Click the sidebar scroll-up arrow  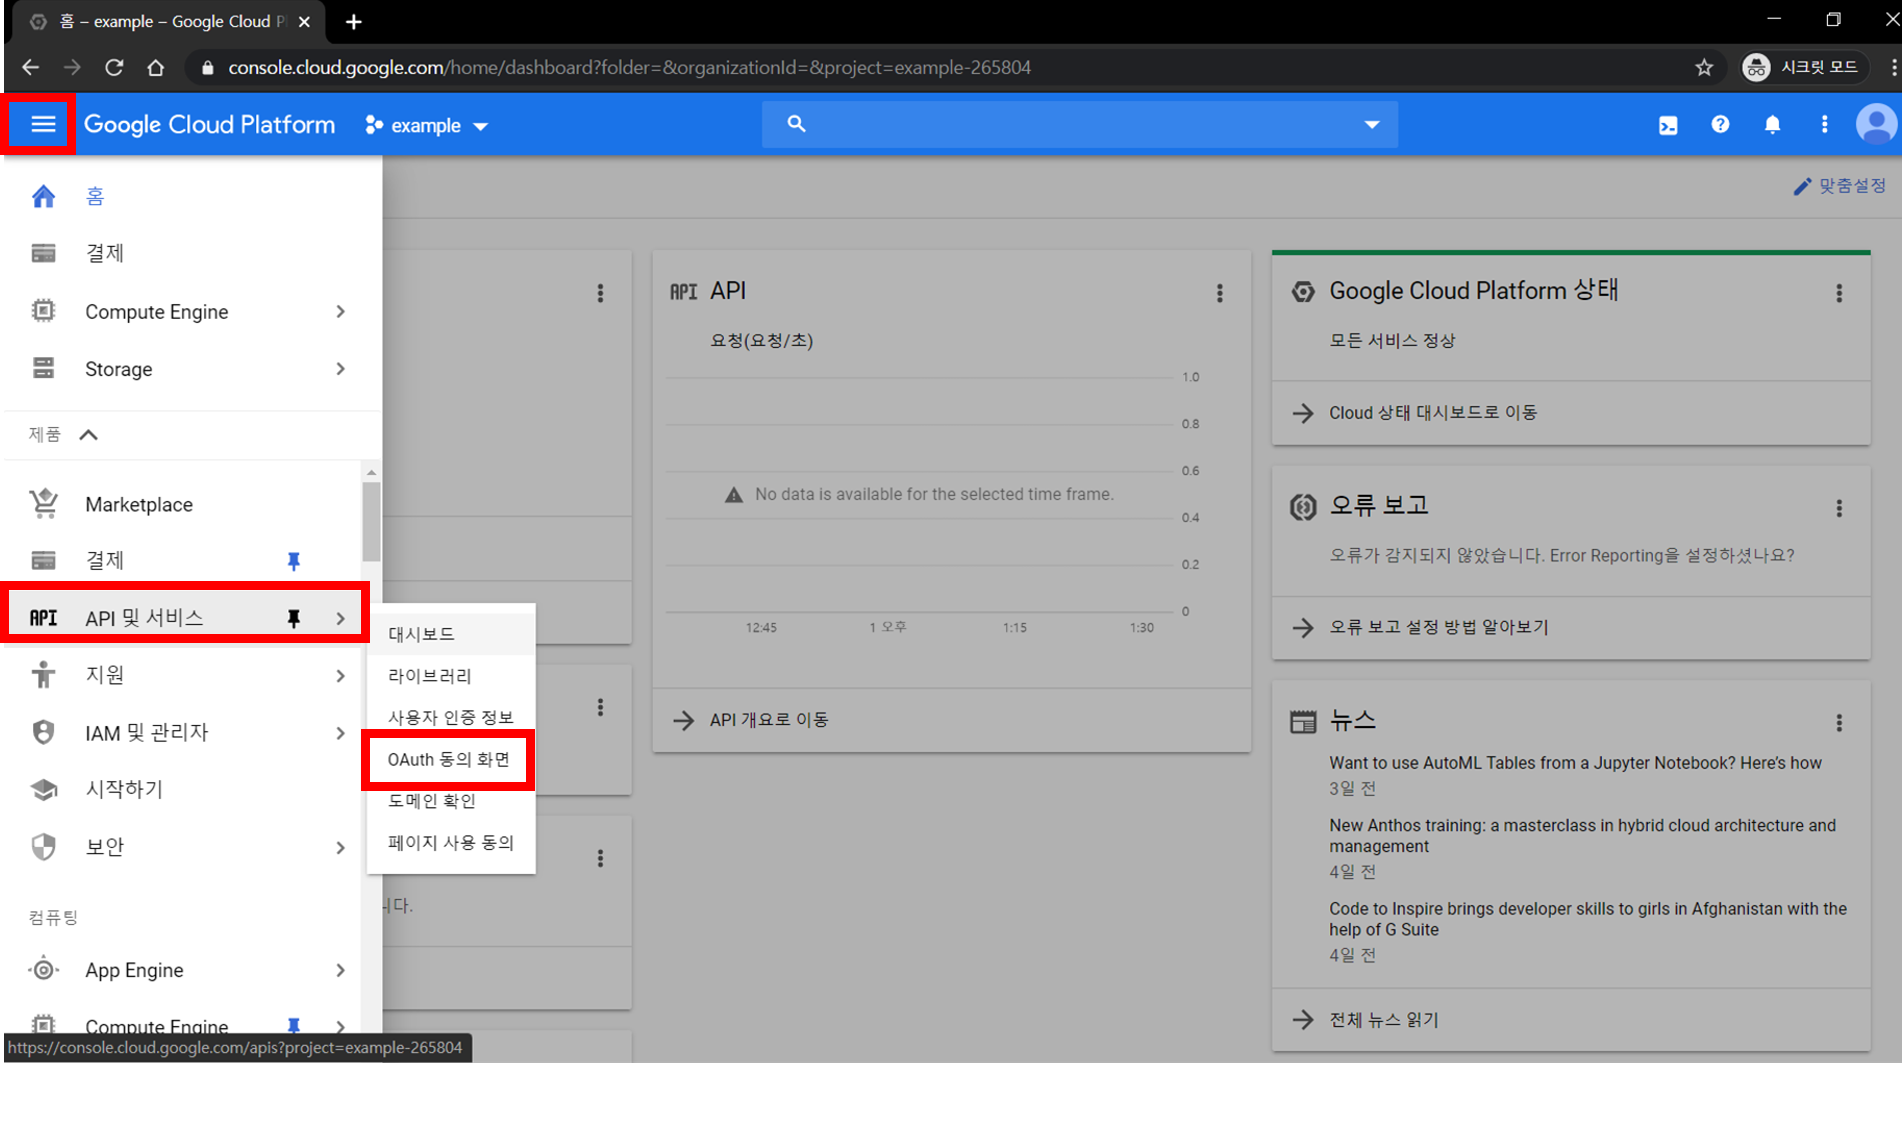tap(371, 472)
